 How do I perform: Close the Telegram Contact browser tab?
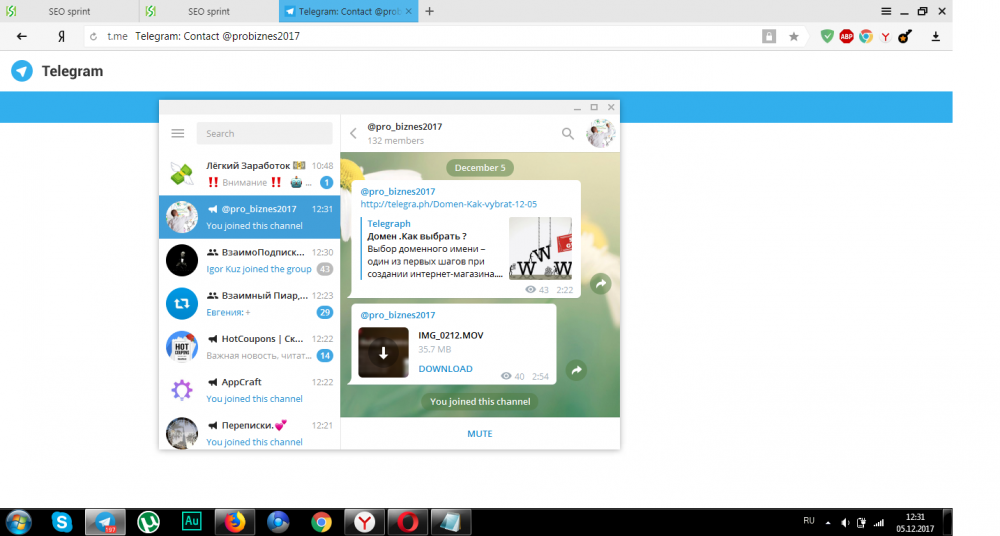click(409, 11)
